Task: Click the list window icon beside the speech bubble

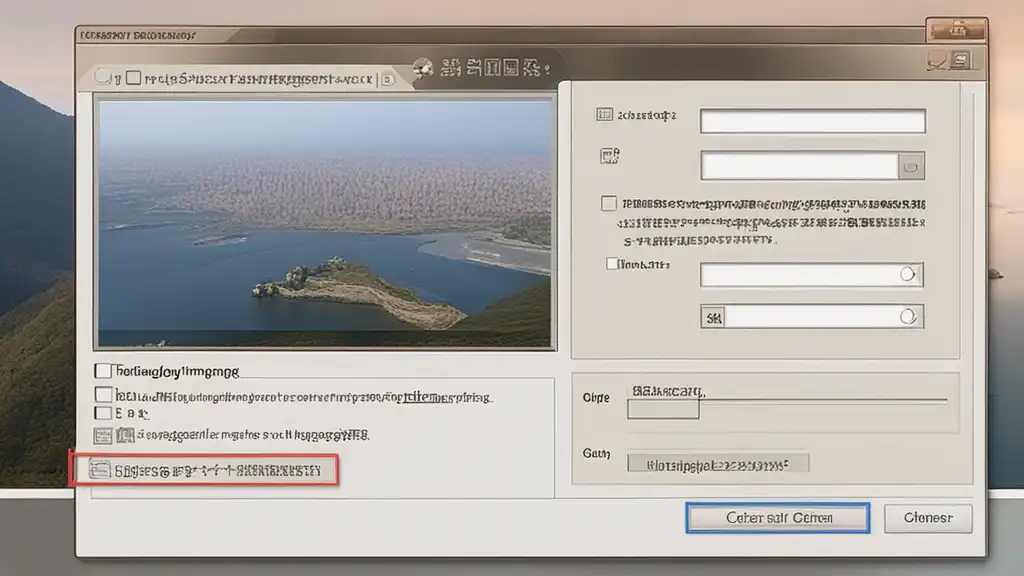Action: (x=961, y=61)
